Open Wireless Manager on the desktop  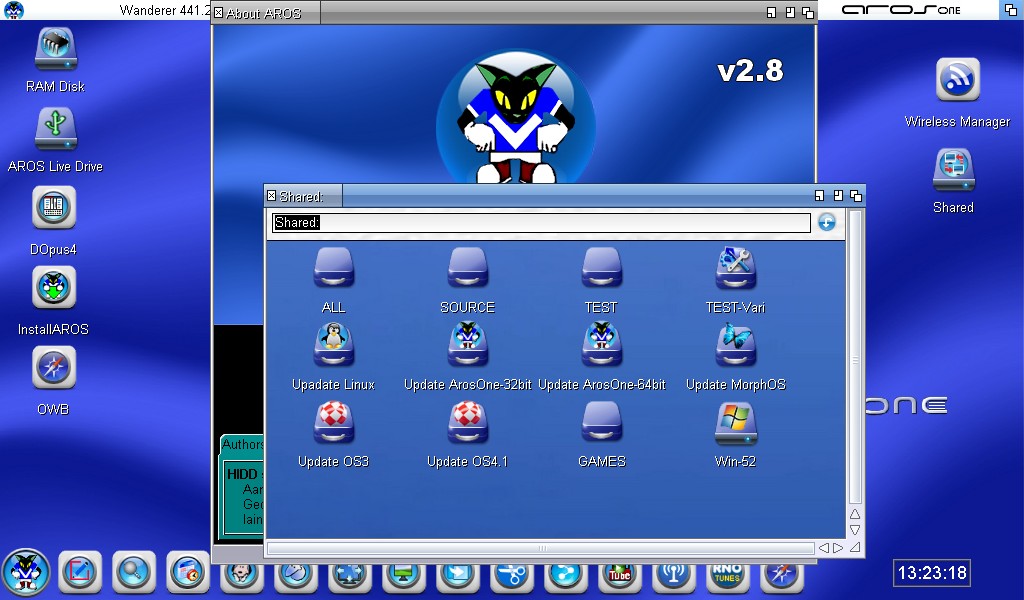point(957,82)
